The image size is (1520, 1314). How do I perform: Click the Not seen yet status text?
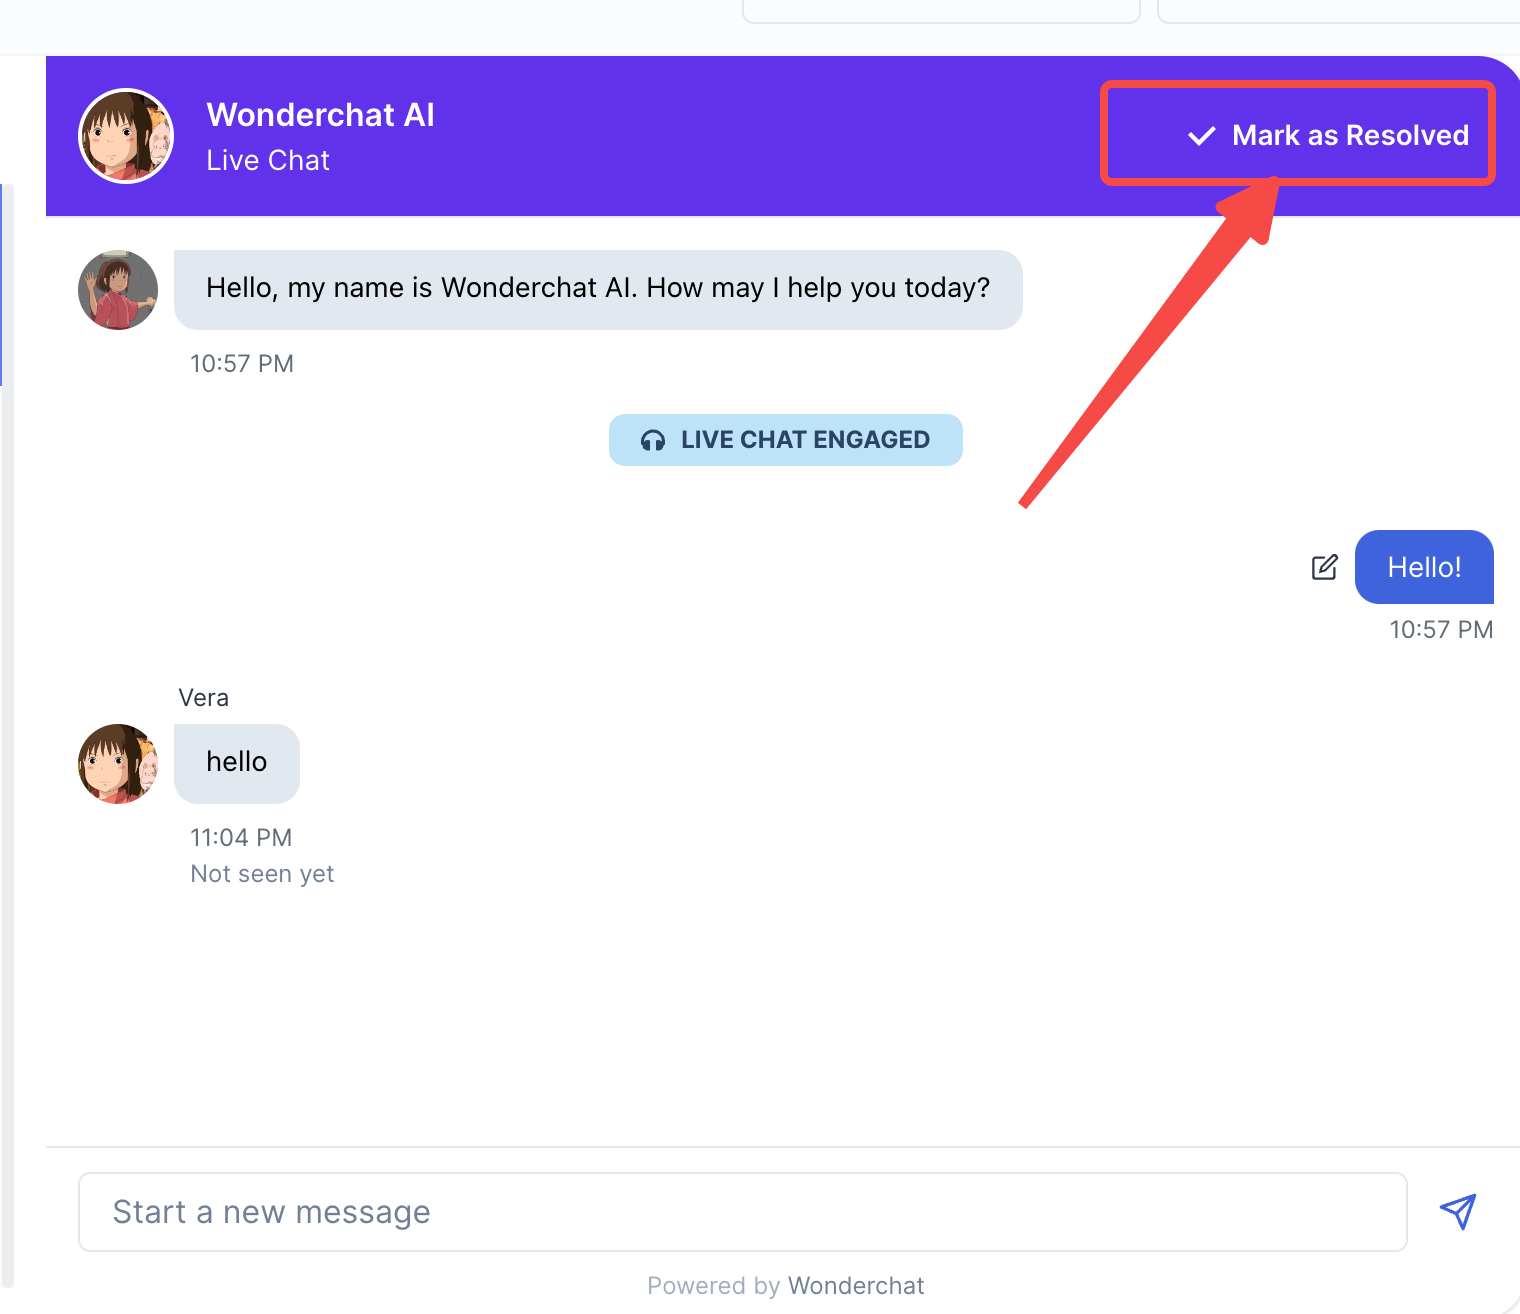262,874
